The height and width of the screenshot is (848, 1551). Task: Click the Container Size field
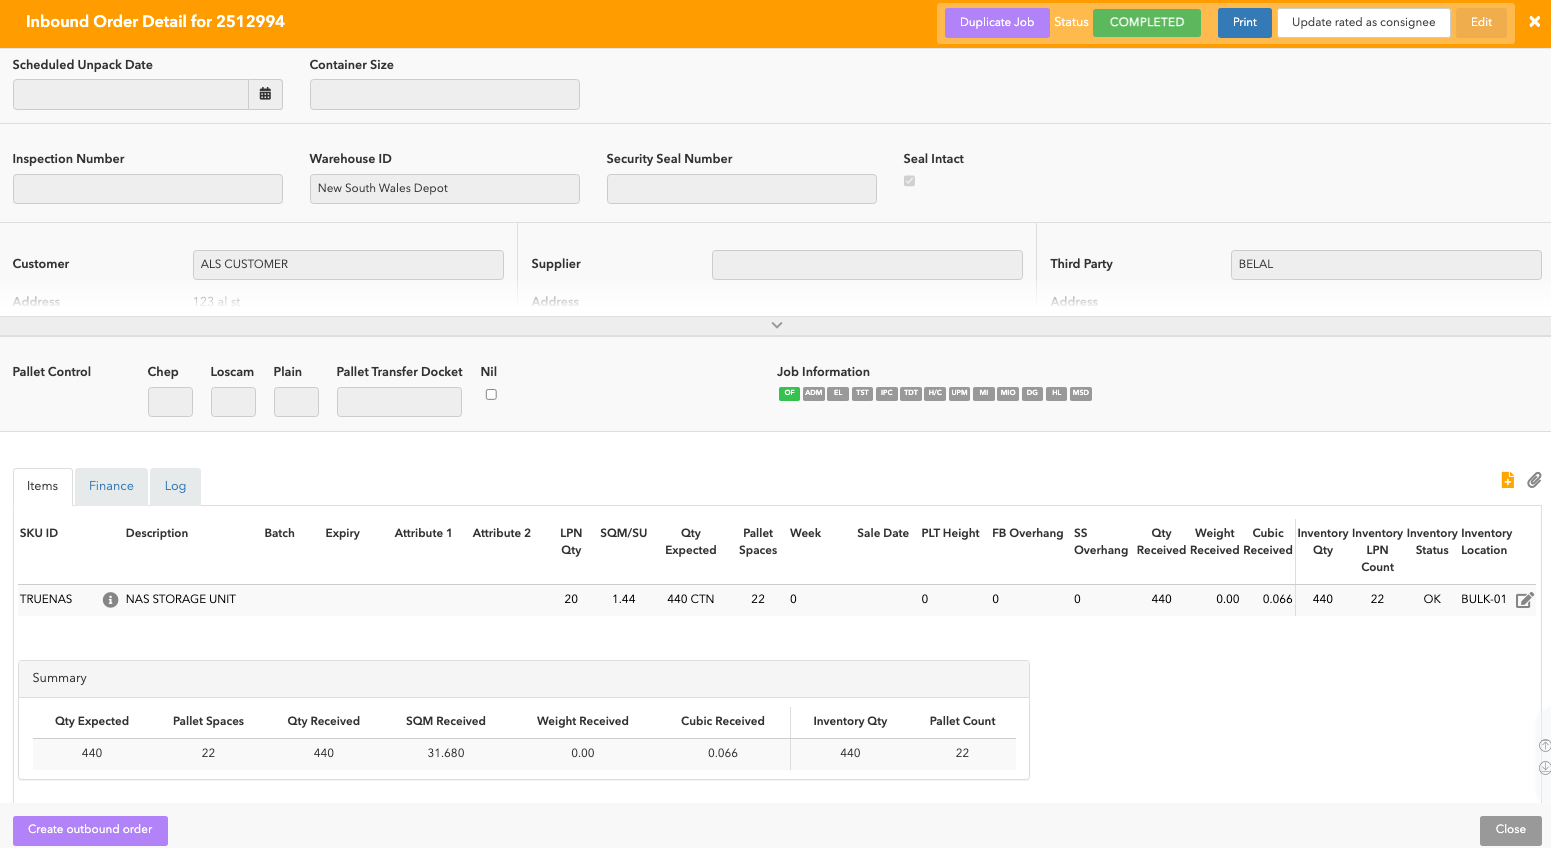point(445,94)
